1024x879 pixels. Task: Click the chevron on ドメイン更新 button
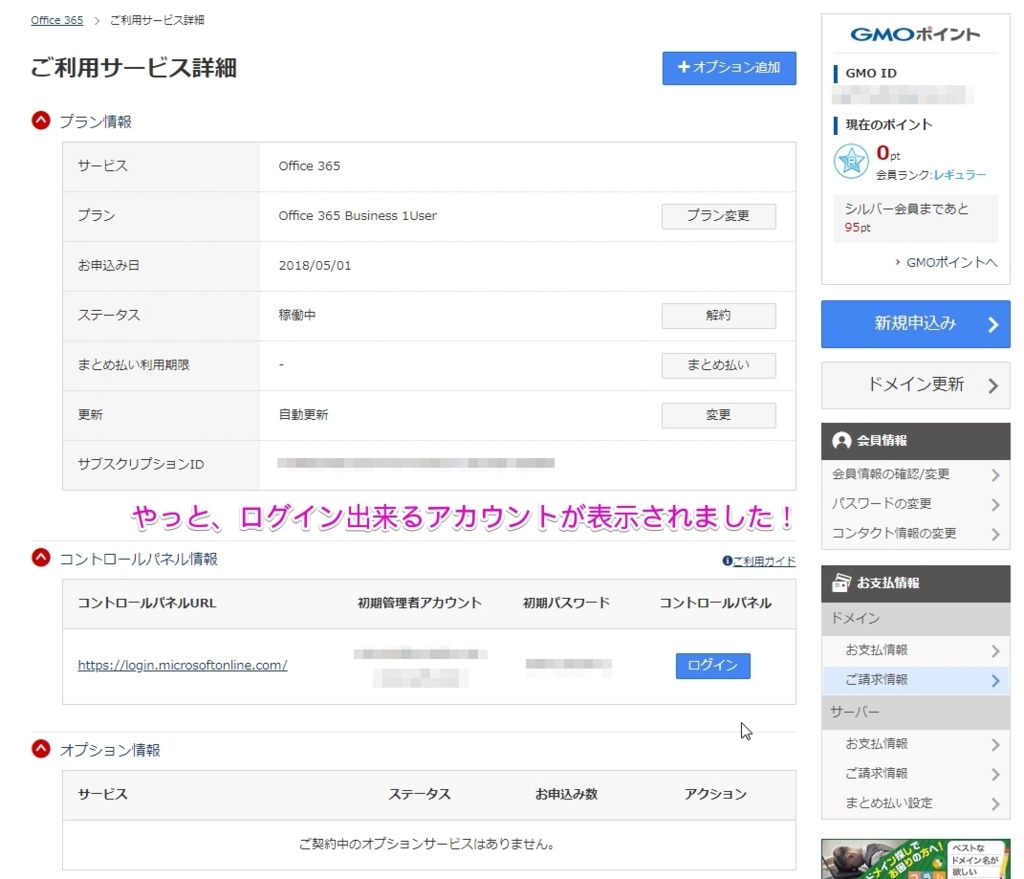(x=993, y=386)
